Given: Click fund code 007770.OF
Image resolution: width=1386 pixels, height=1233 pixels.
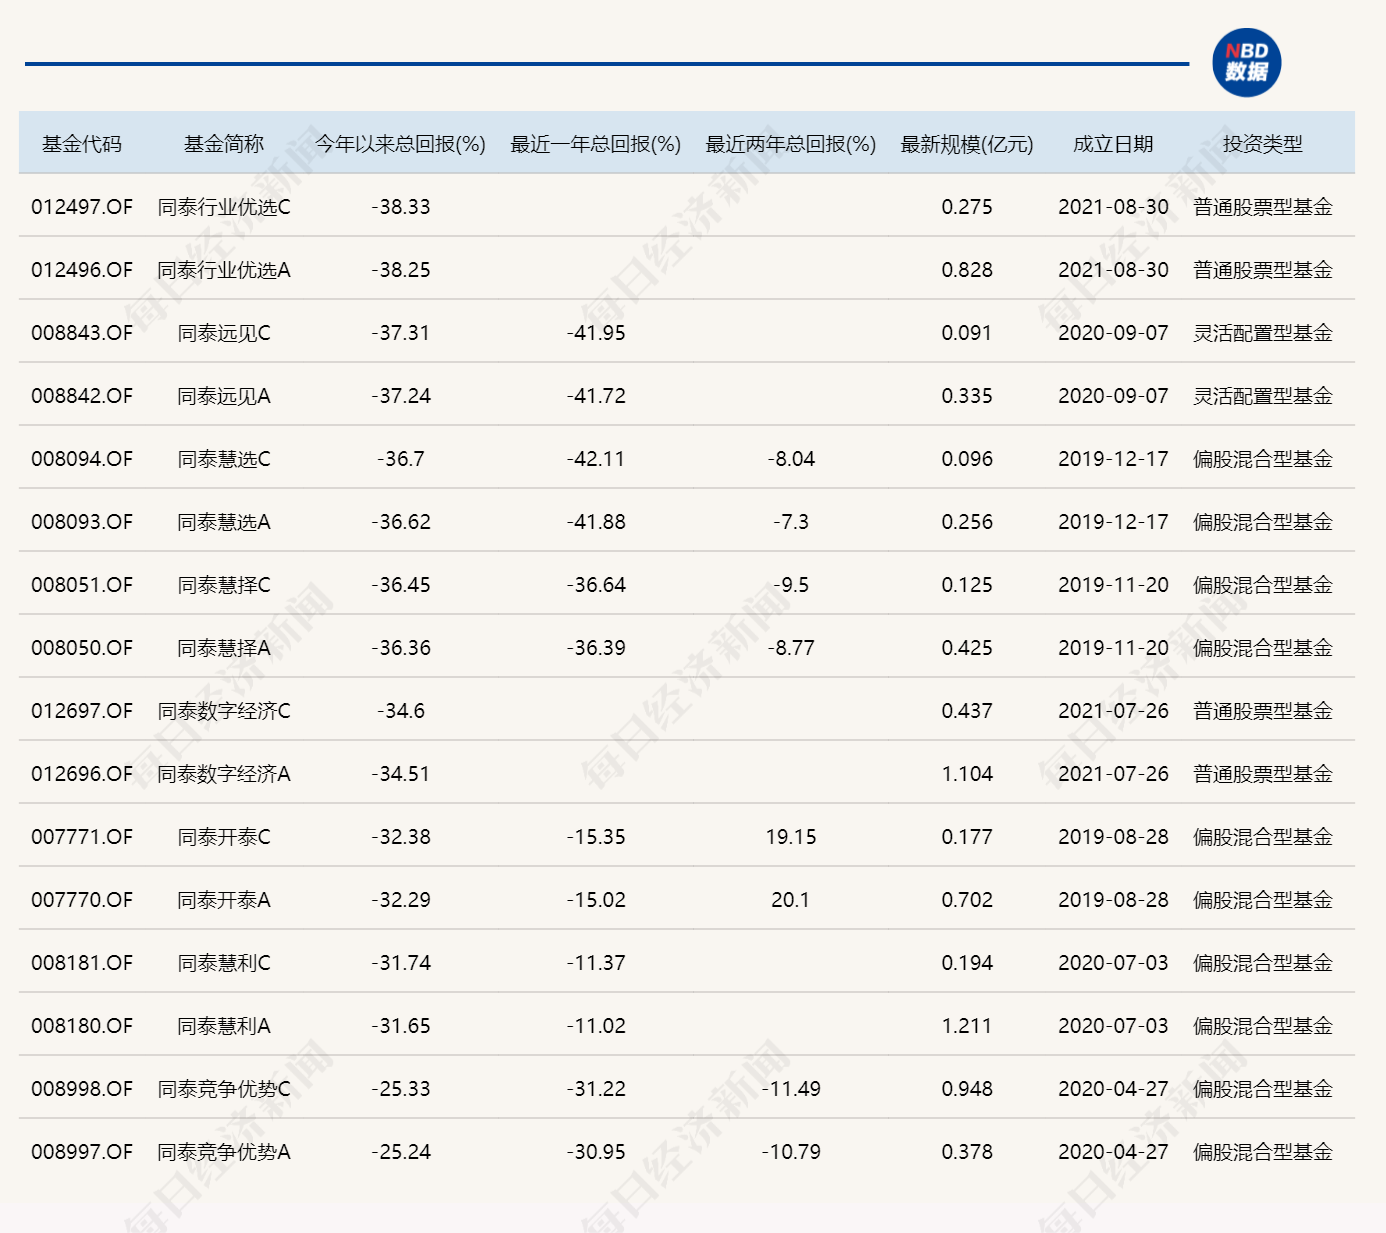Looking at the screenshot, I should [x=82, y=900].
